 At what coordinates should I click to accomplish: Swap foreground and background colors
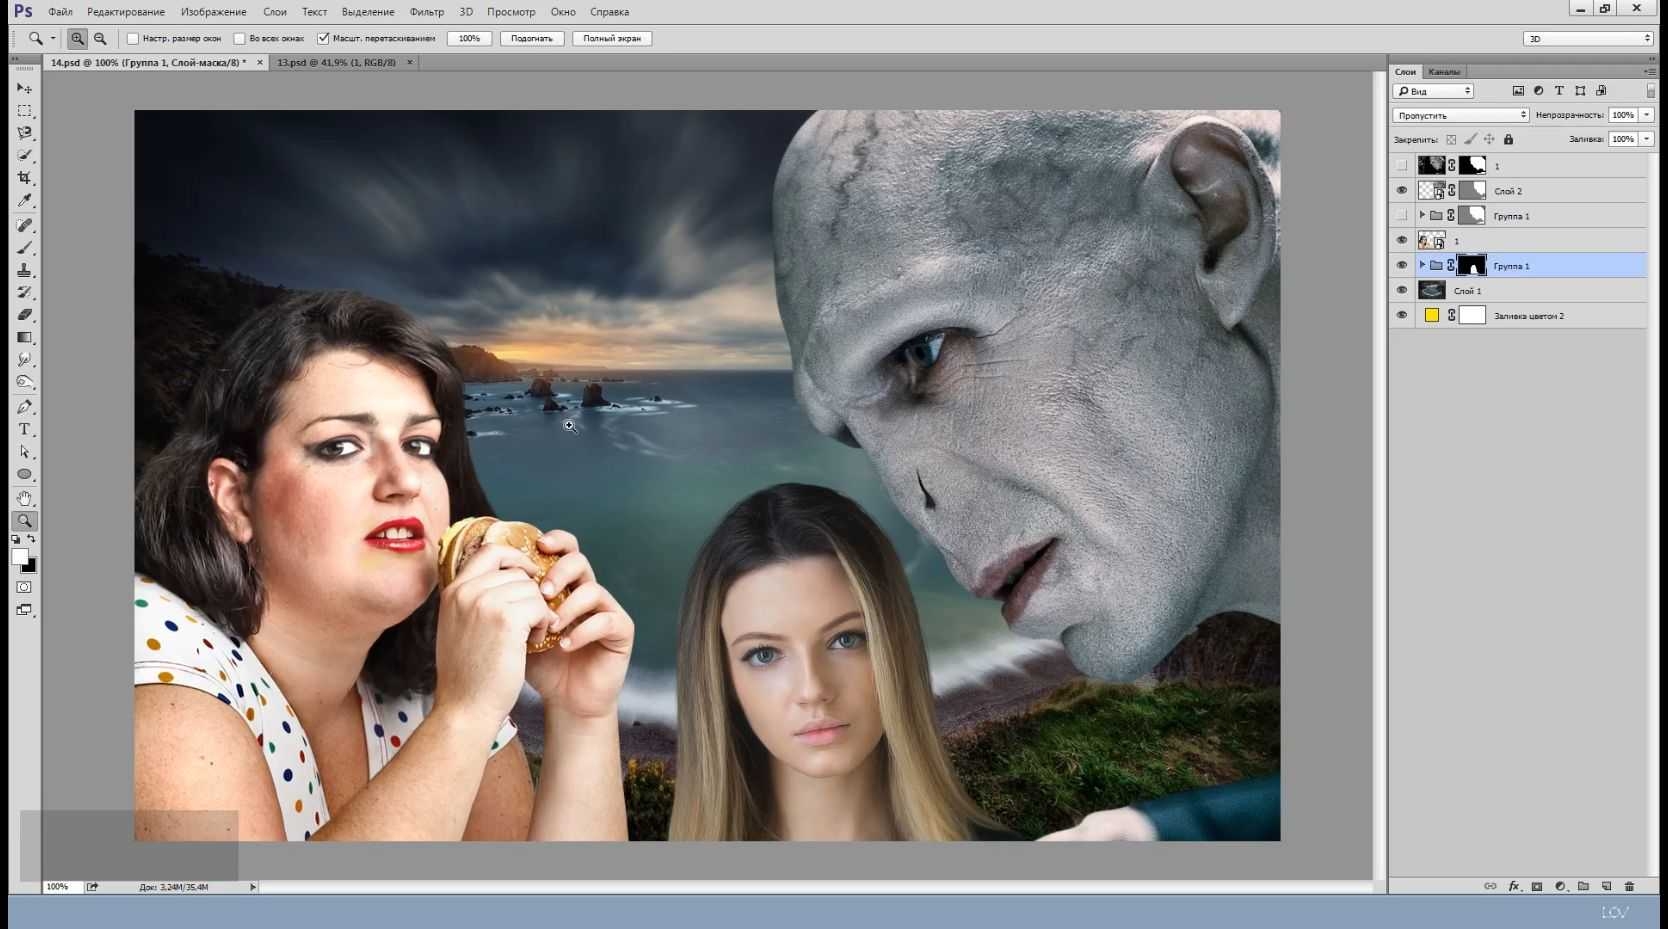(32, 539)
